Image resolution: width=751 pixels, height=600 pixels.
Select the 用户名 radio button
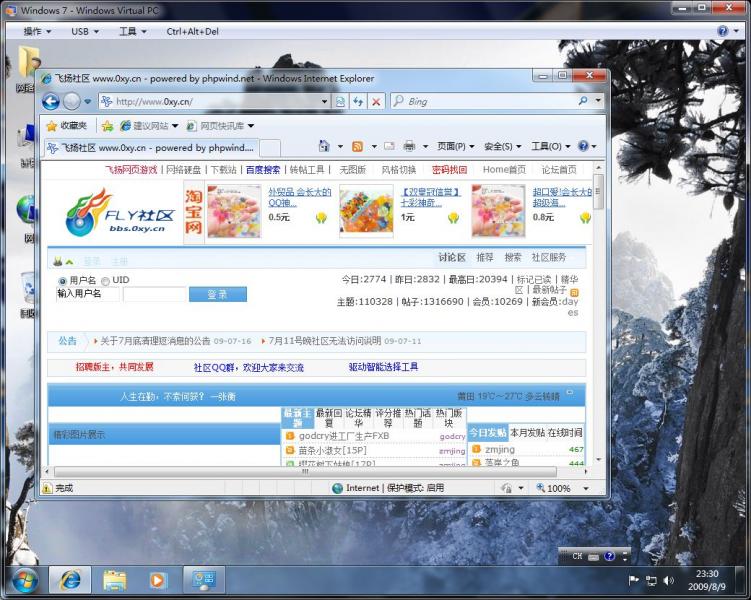62,281
